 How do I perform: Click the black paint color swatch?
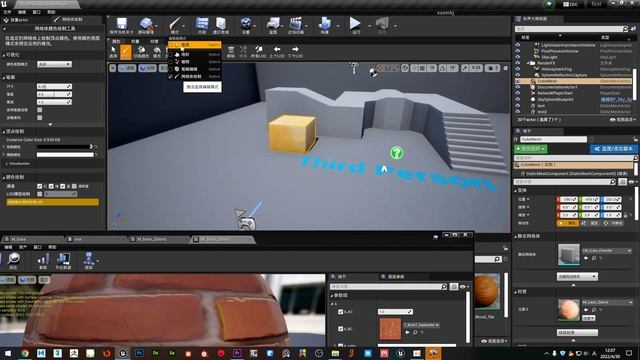[65, 147]
